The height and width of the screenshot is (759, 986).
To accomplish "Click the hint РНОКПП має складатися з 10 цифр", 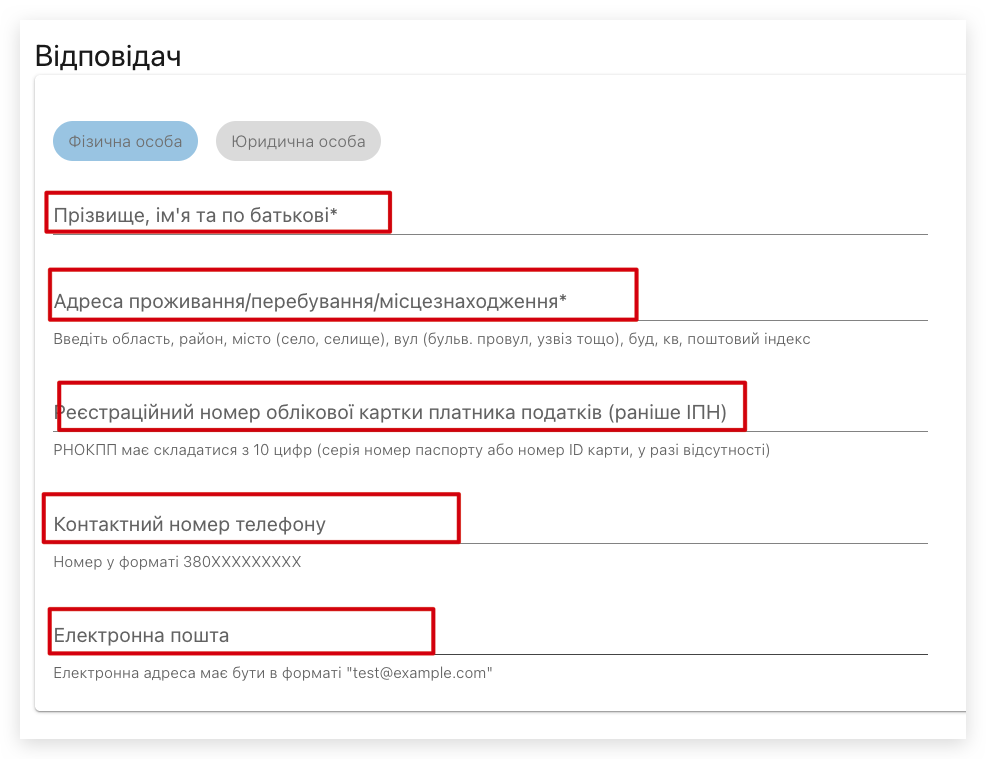I will (x=411, y=450).
